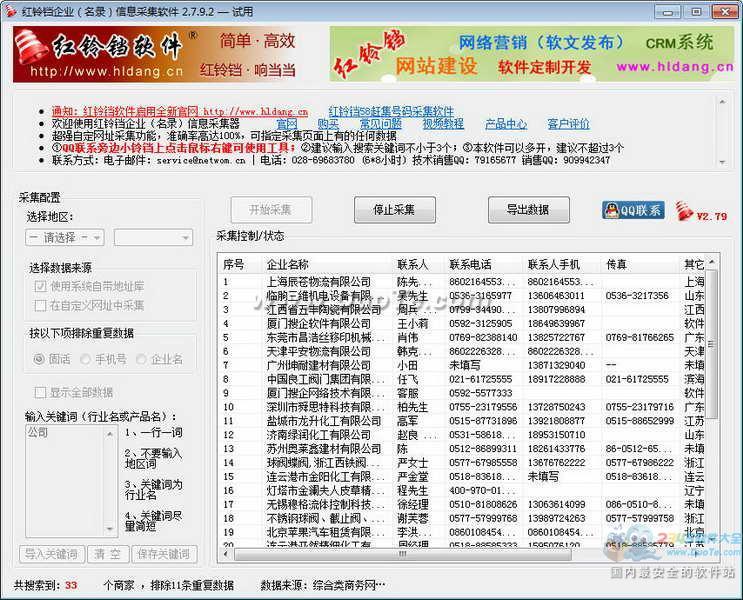Click contact cell 王小莉
Image resolution: width=743 pixels, height=600 pixels.
pyautogui.click(x=413, y=323)
